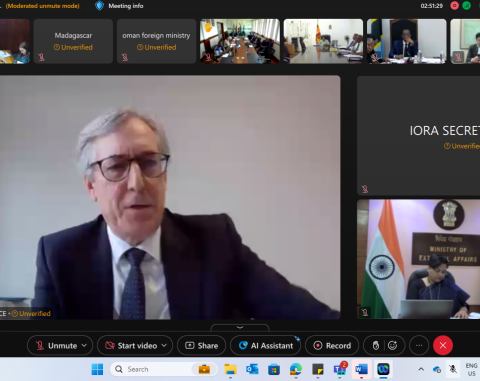
Task: Open the emoji reactions icon
Action: pyautogui.click(x=393, y=345)
